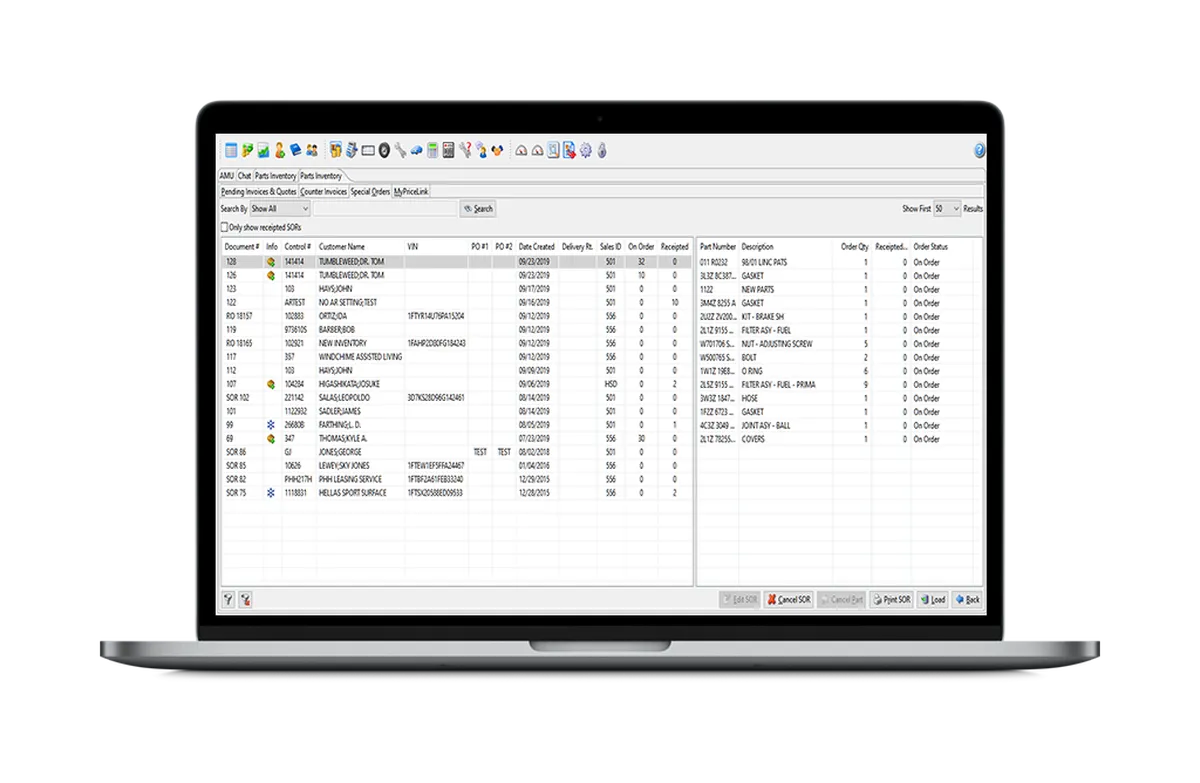The image size is (1200, 783).
Task: Sort by the Customer Name column header
Action: pyautogui.click(x=342, y=246)
